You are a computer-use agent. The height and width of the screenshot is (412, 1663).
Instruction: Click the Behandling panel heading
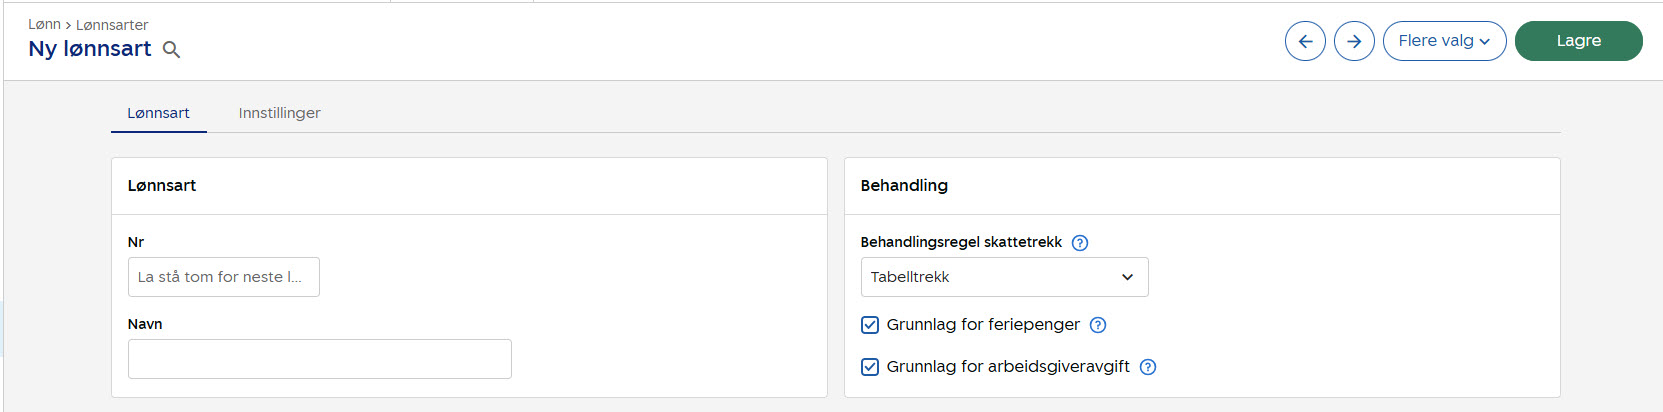(x=904, y=186)
